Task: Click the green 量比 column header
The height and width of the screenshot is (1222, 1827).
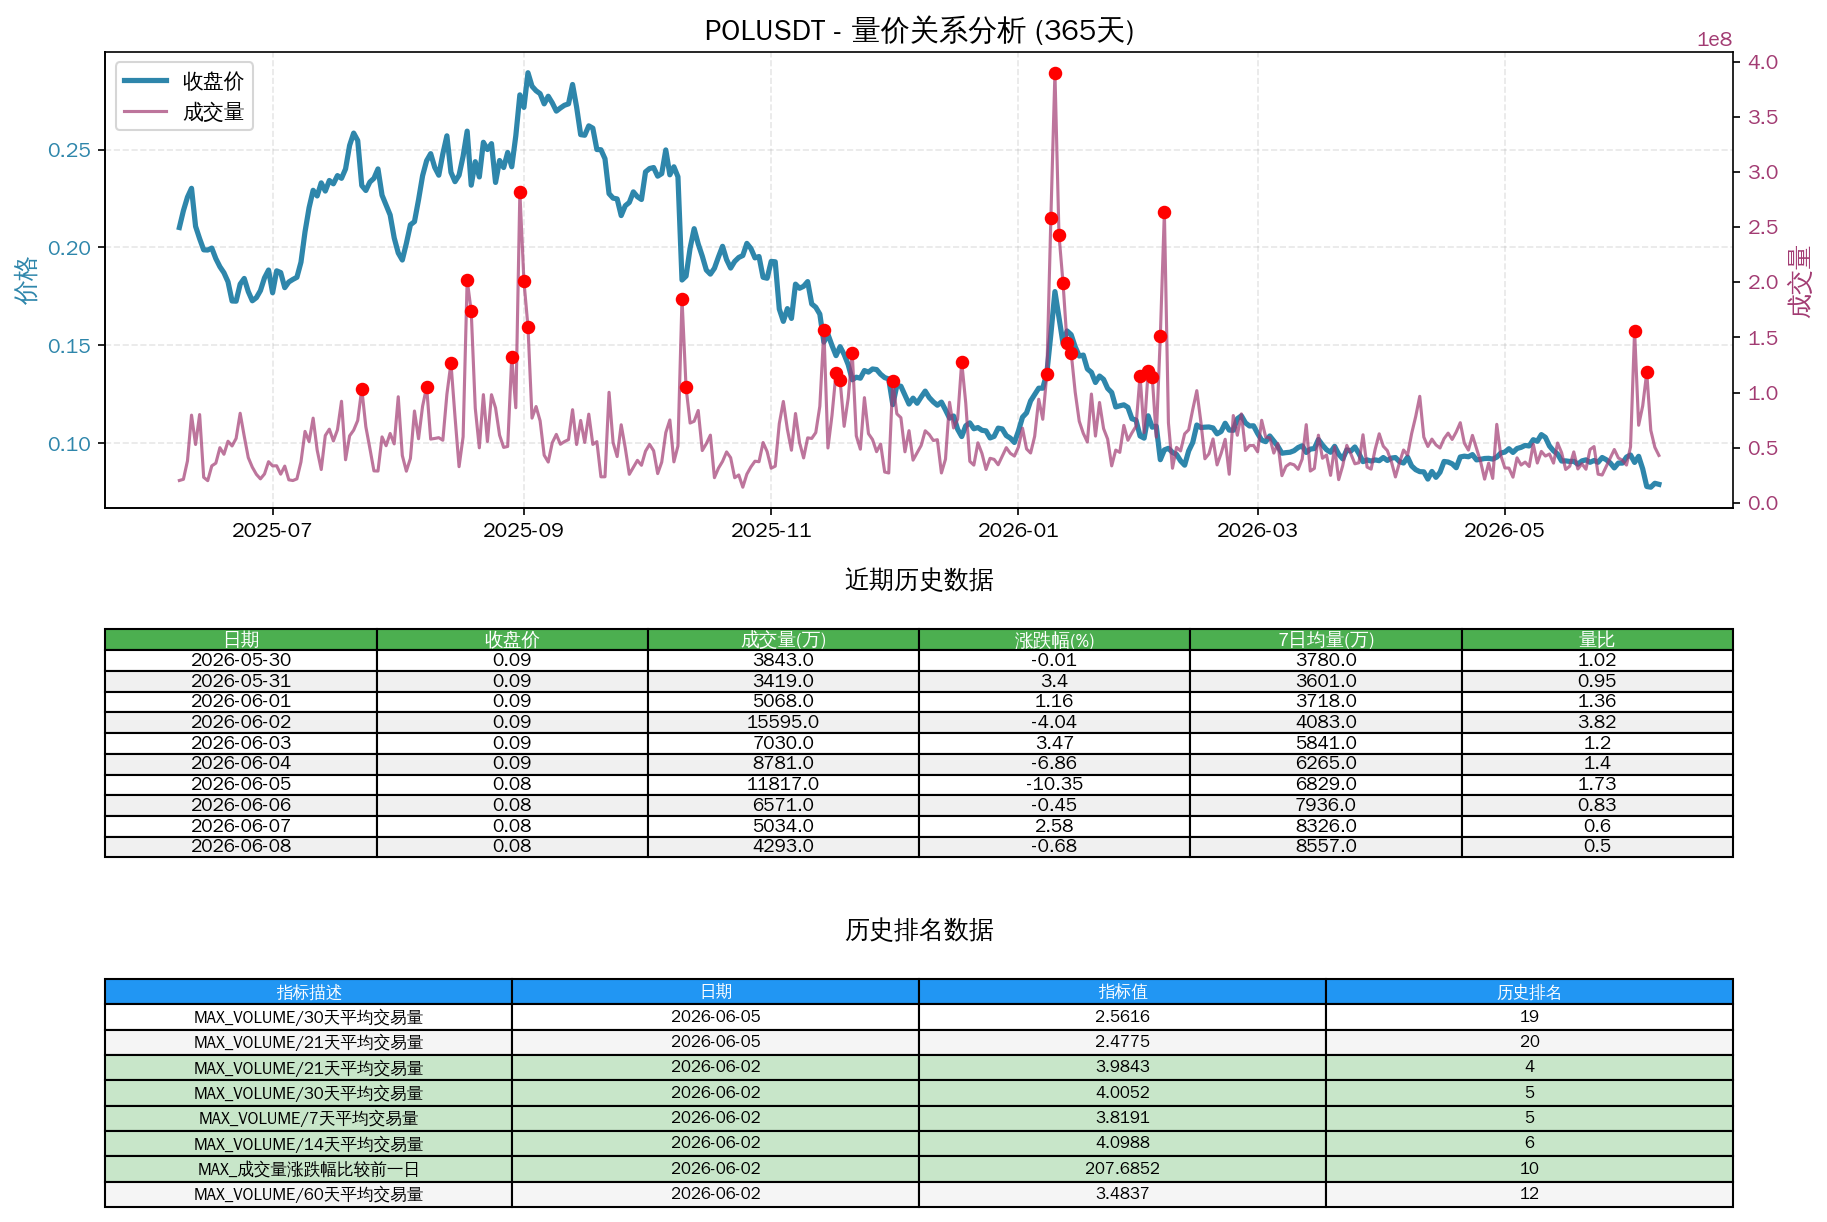Action: click(1597, 639)
